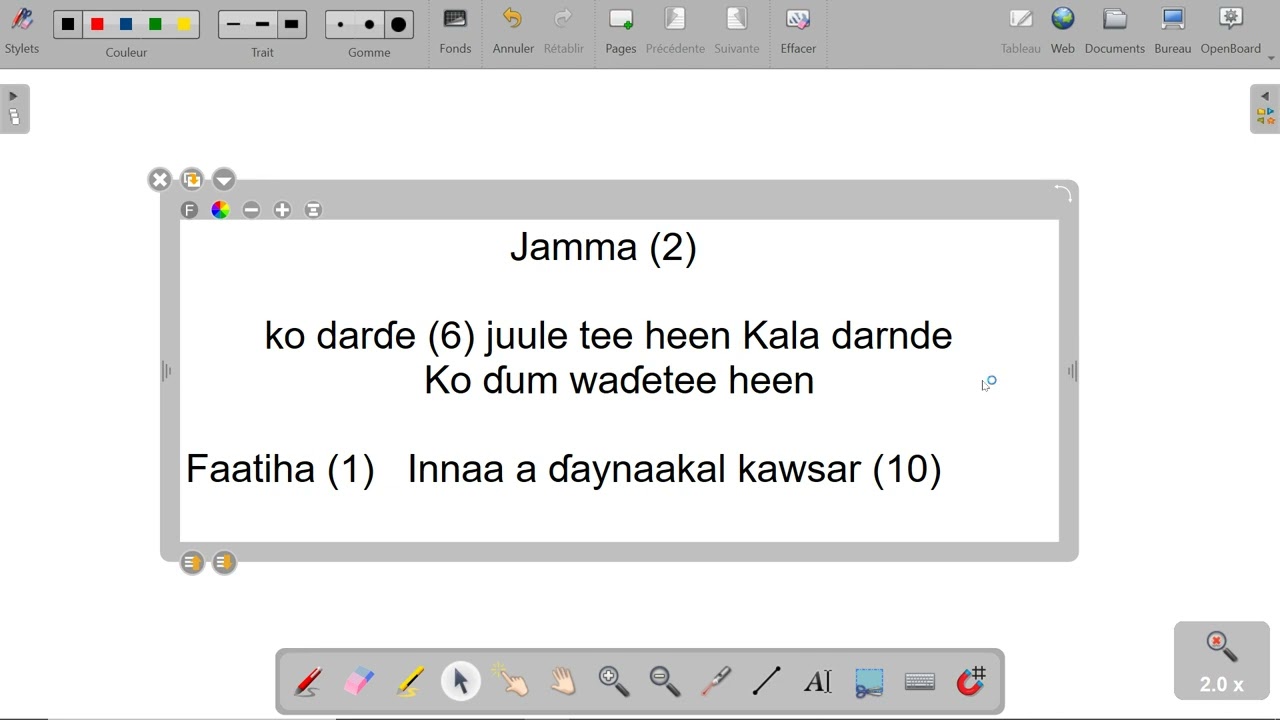Select the Zoom out tool

(665, 682)
